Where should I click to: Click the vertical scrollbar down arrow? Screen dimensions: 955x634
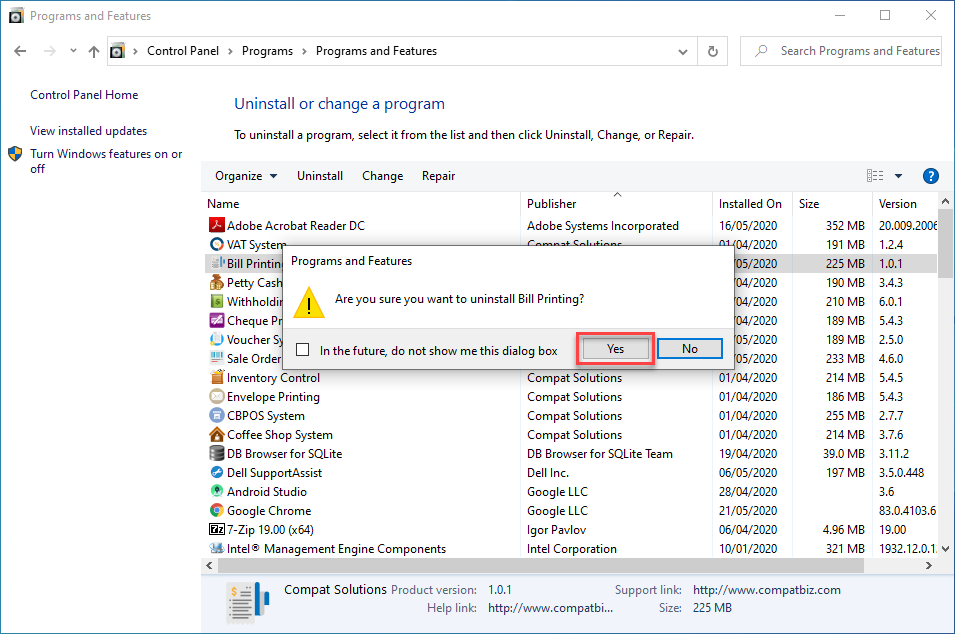point(945,549)
